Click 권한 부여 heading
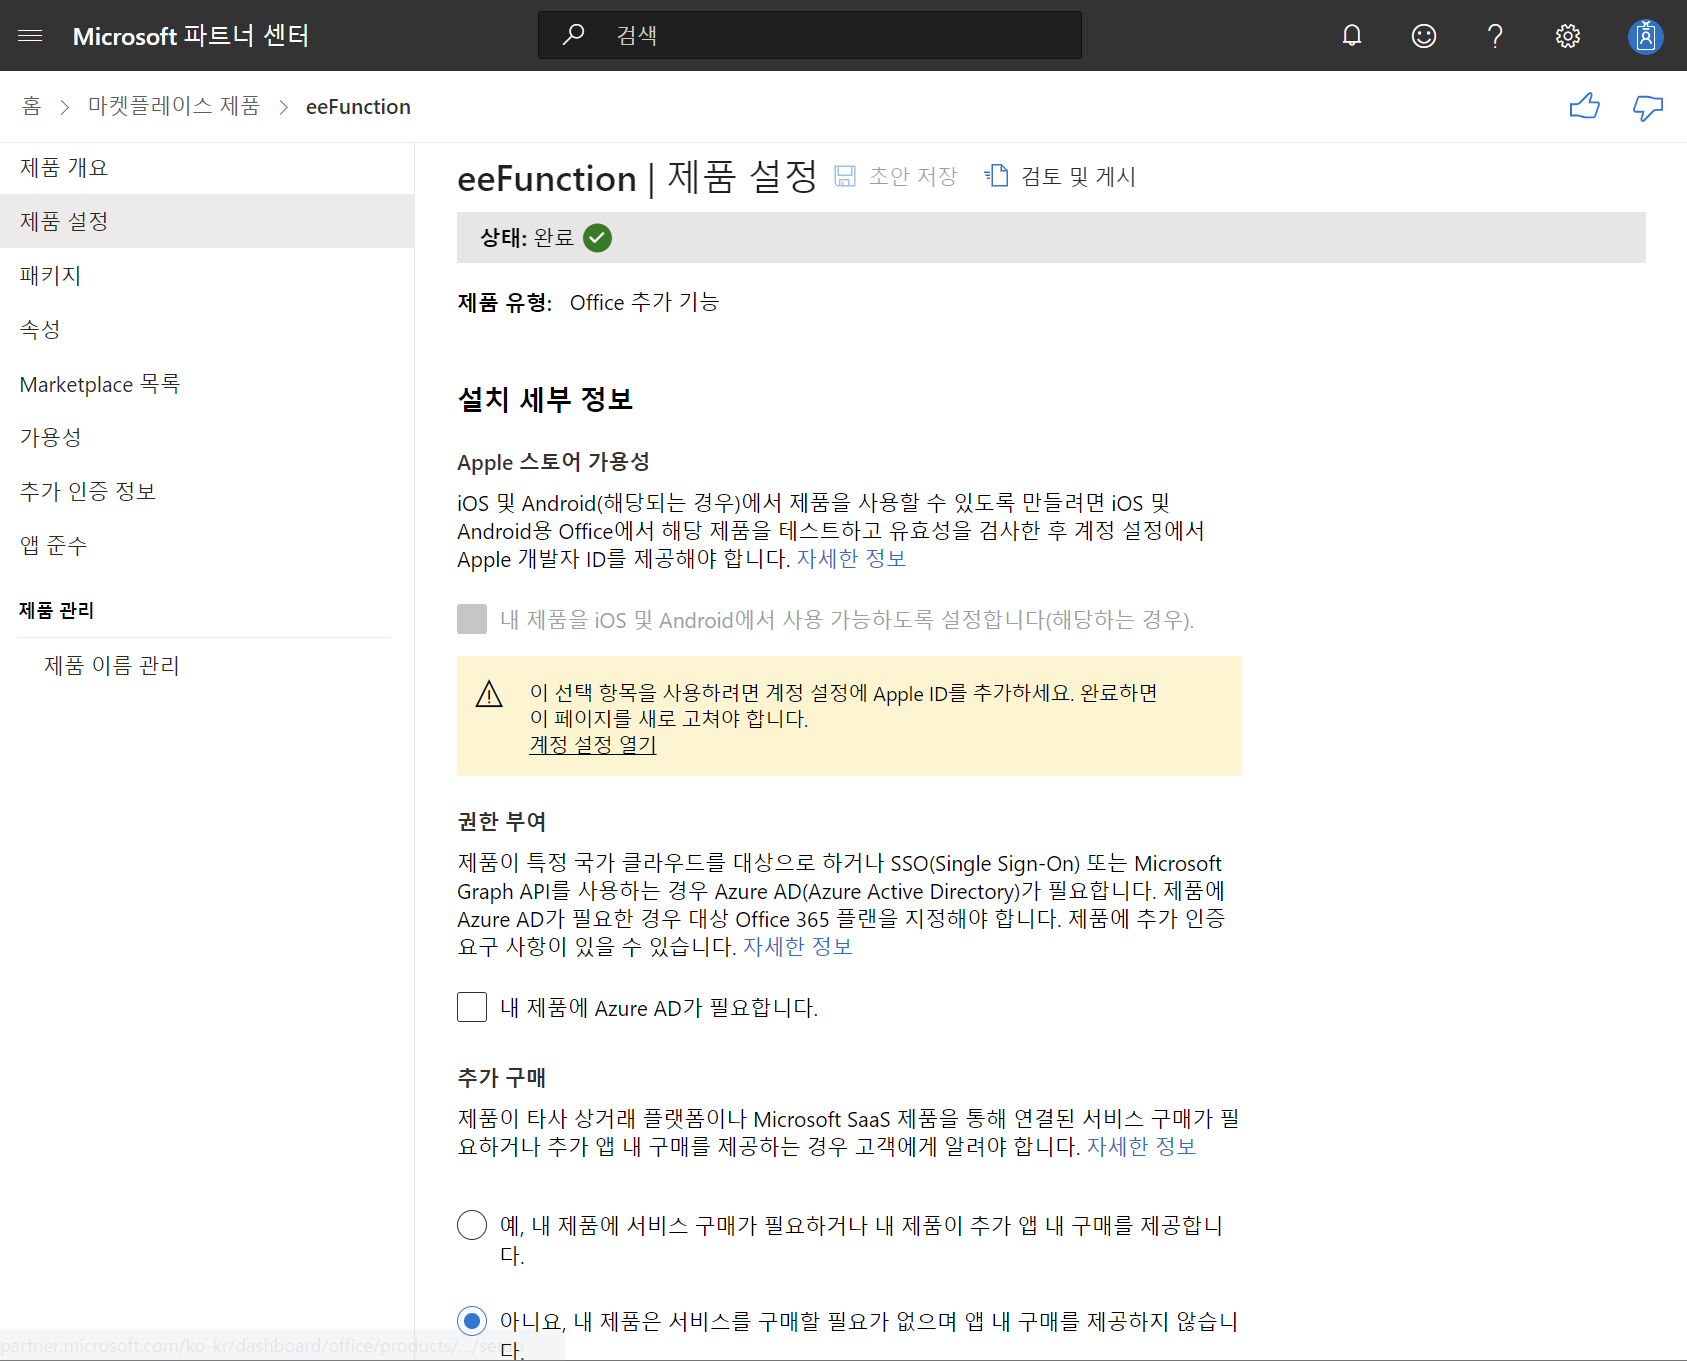Viewport: 1687px width, 1361px height. point(501,822)
